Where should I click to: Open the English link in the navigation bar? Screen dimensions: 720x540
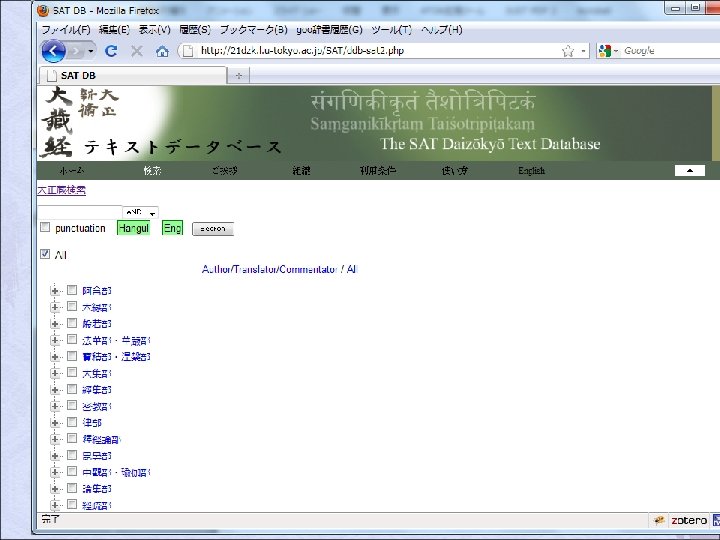[531, 170]
